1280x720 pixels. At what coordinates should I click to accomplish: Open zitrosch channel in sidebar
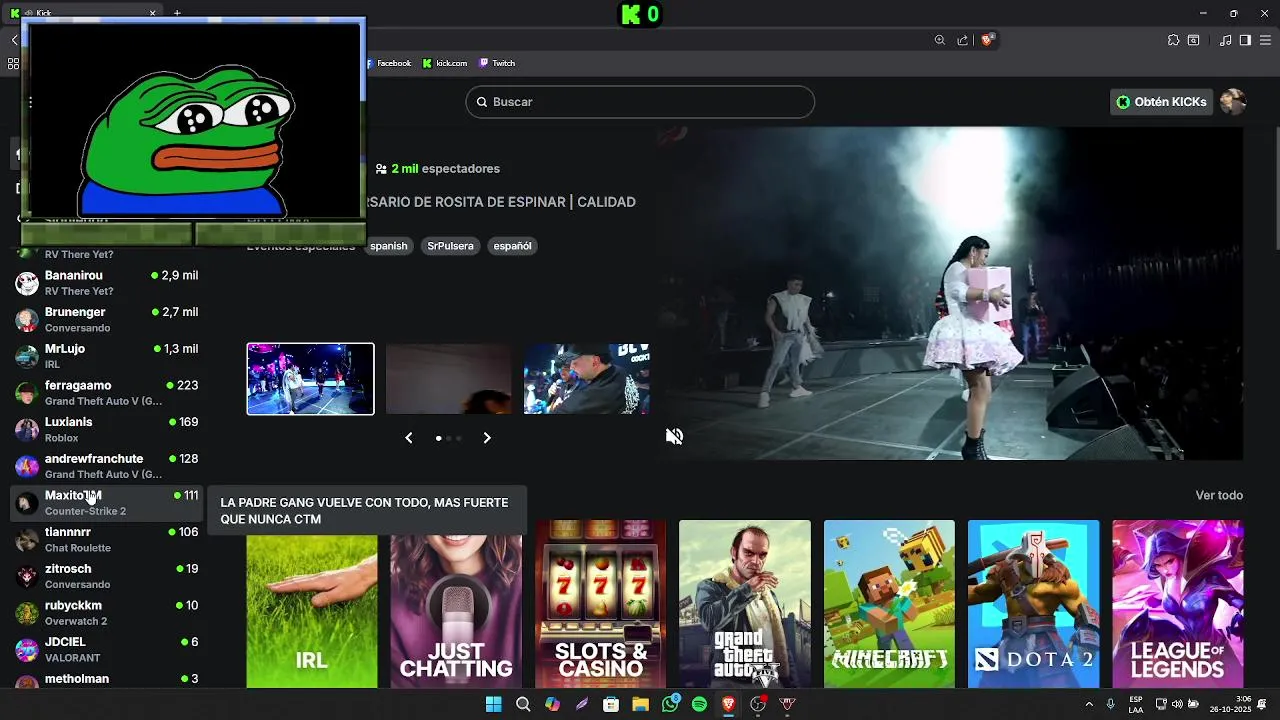coord(107,576)
